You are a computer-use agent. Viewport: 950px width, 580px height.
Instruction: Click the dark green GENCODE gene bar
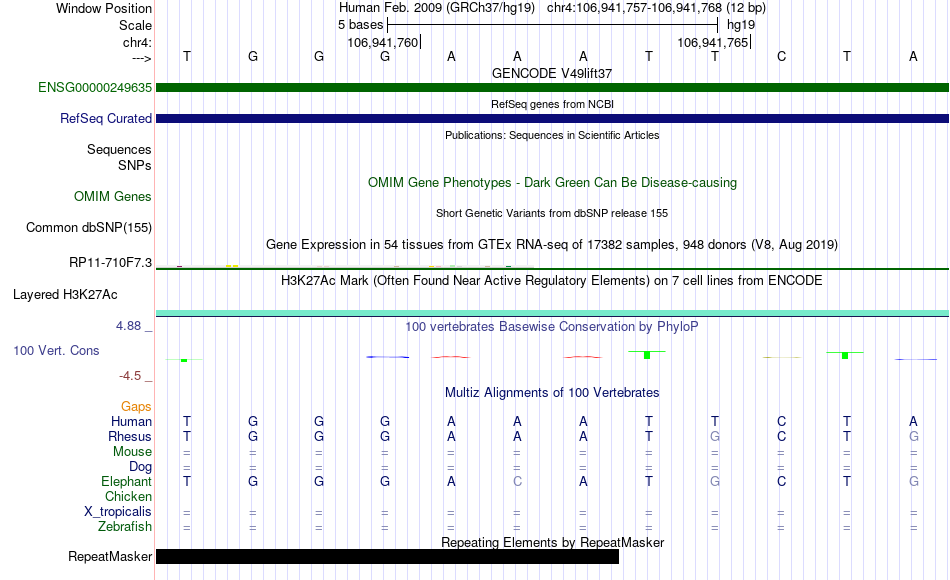(553, 87)
